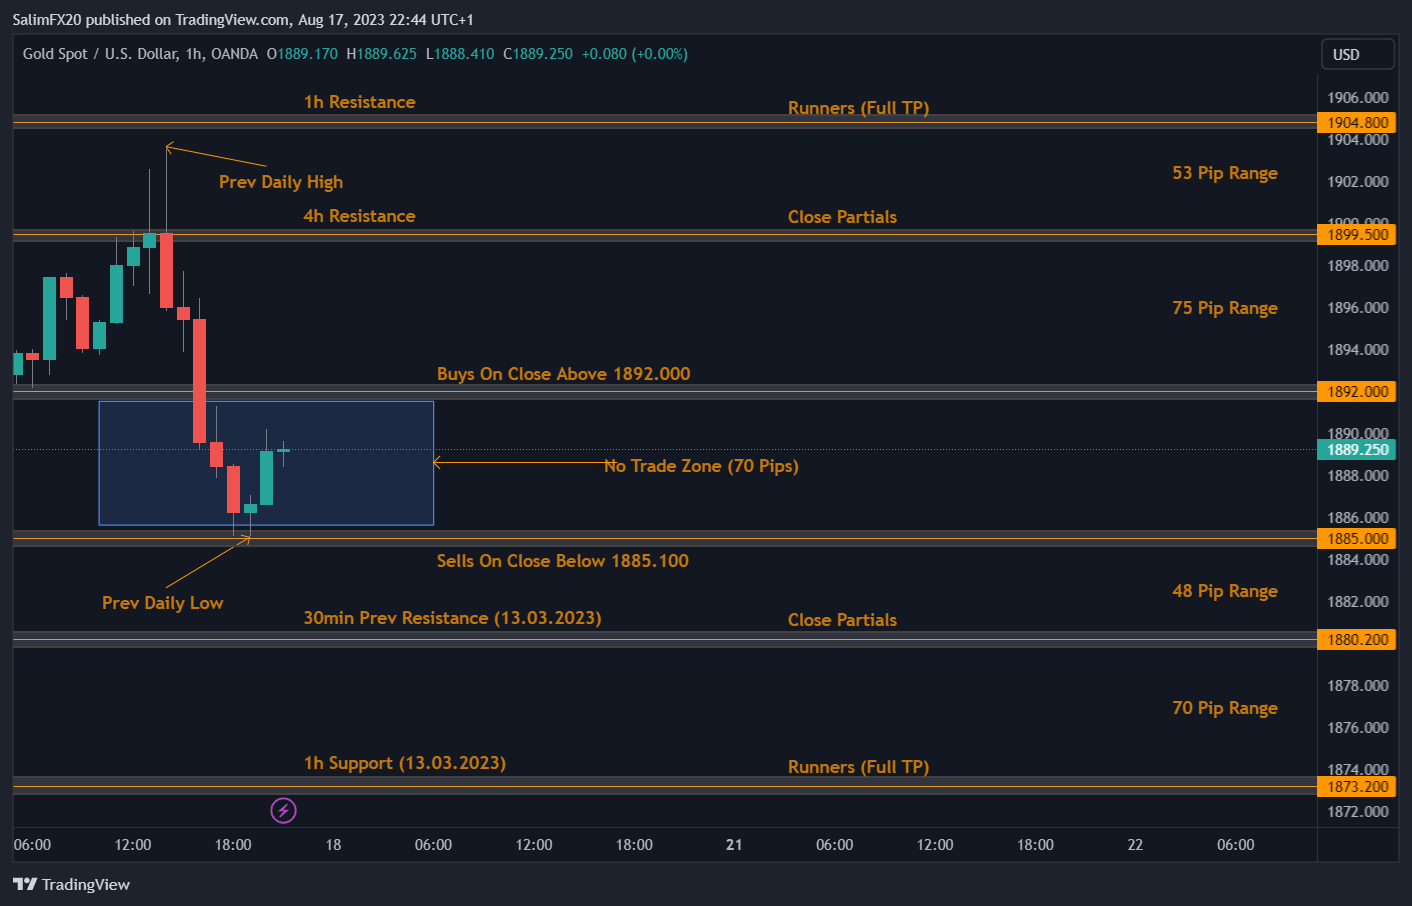The height and width of the screenshot is (906, 1412).
Task: Click the Runners (Full TP) top annotation
Action: (858, 107)
